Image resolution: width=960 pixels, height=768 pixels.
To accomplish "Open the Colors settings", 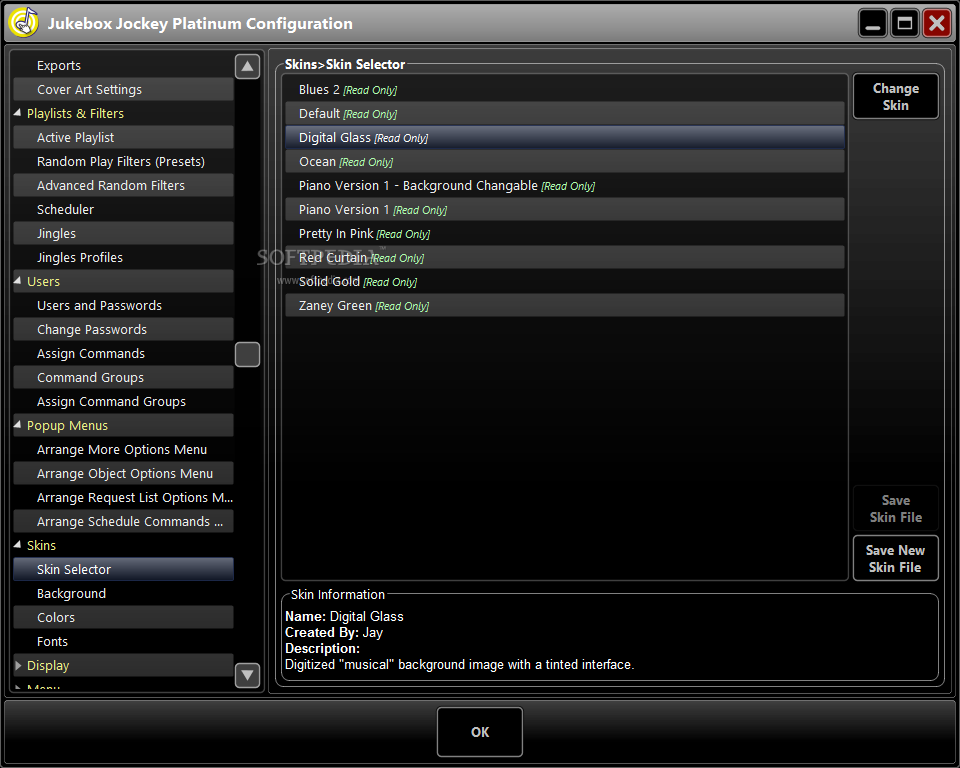I will [x=123, y=617].
